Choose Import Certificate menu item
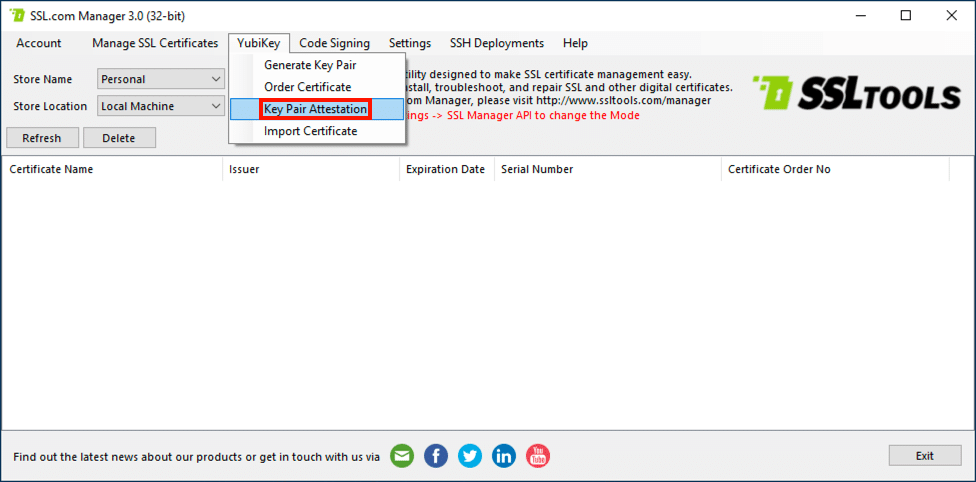976x482 pixels. point(310,131)
